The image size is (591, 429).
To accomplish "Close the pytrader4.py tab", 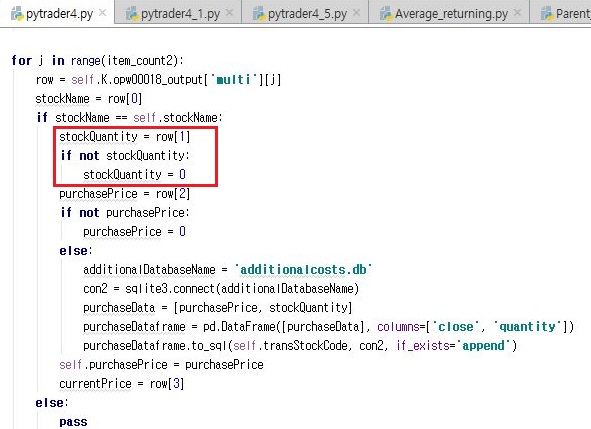I will click(x=102, y=13).
